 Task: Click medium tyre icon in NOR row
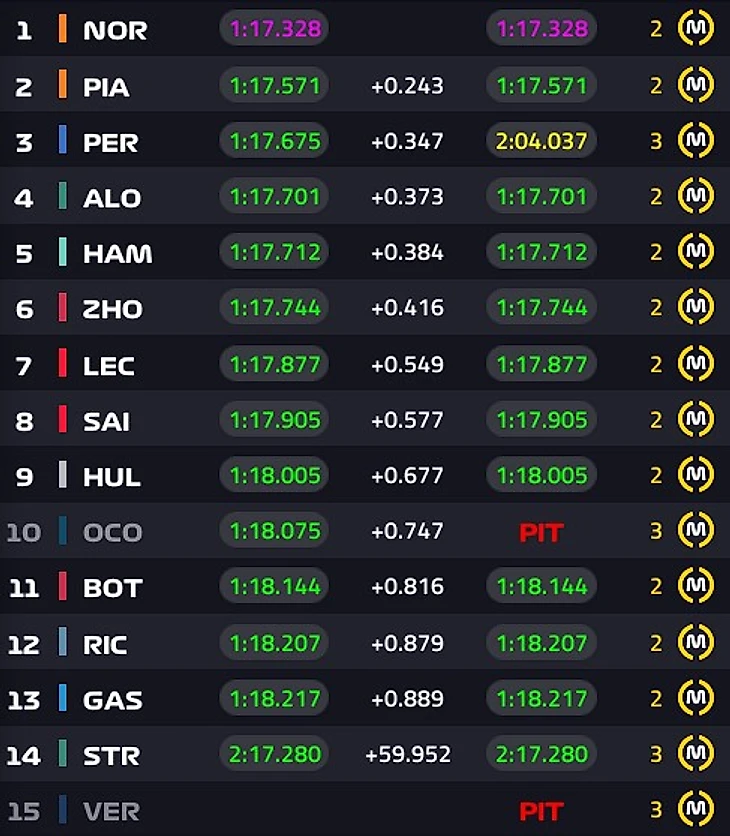(x=695, y=29)
